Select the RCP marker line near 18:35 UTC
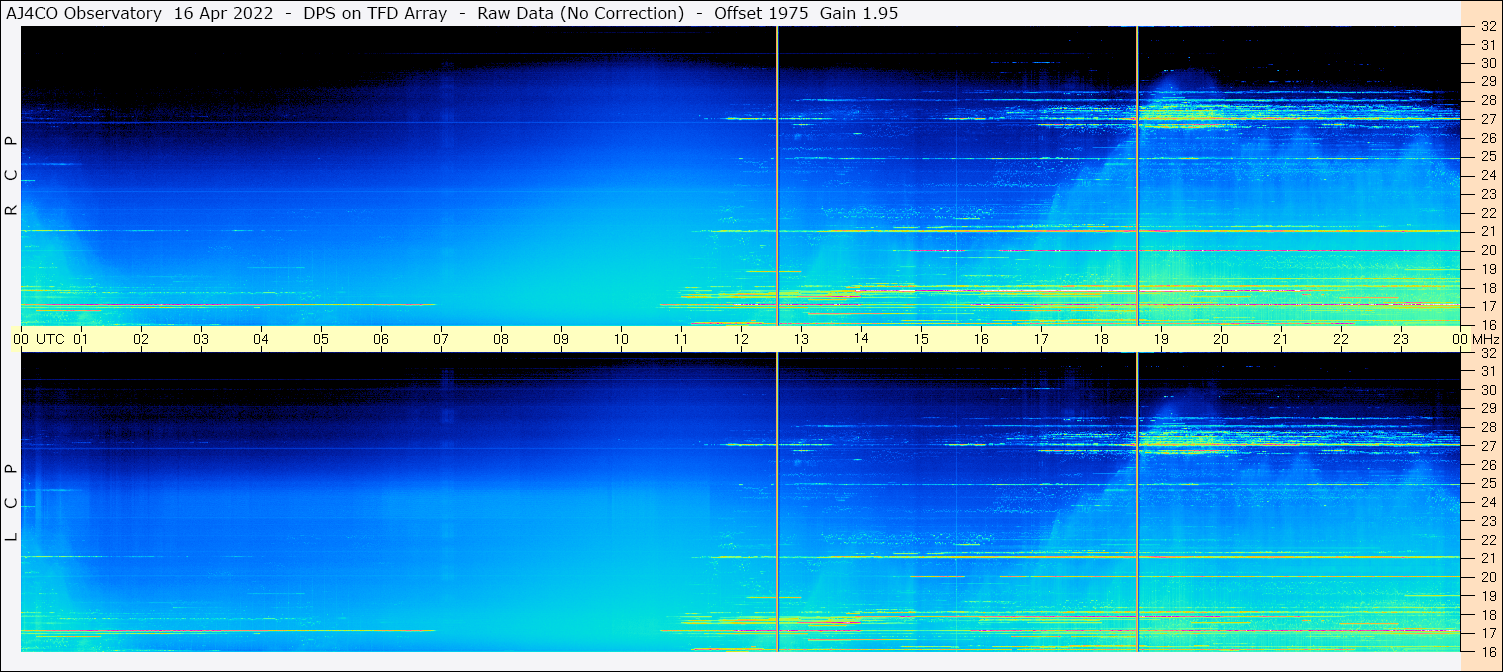The image size is (1503, 672). (x=1137, y=175)
